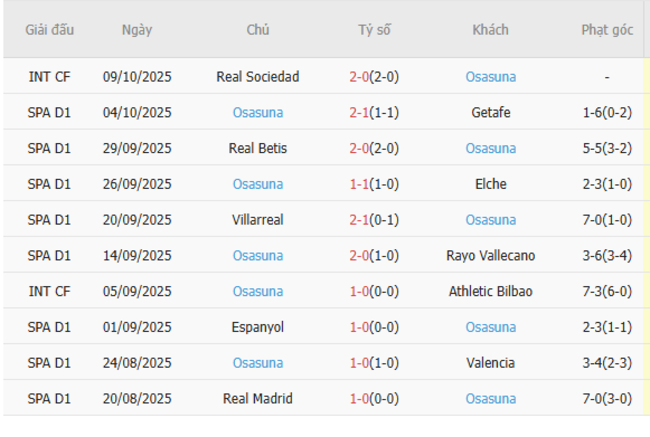Select the Valencia team name

pyautogui.click(x=490, y=363)
